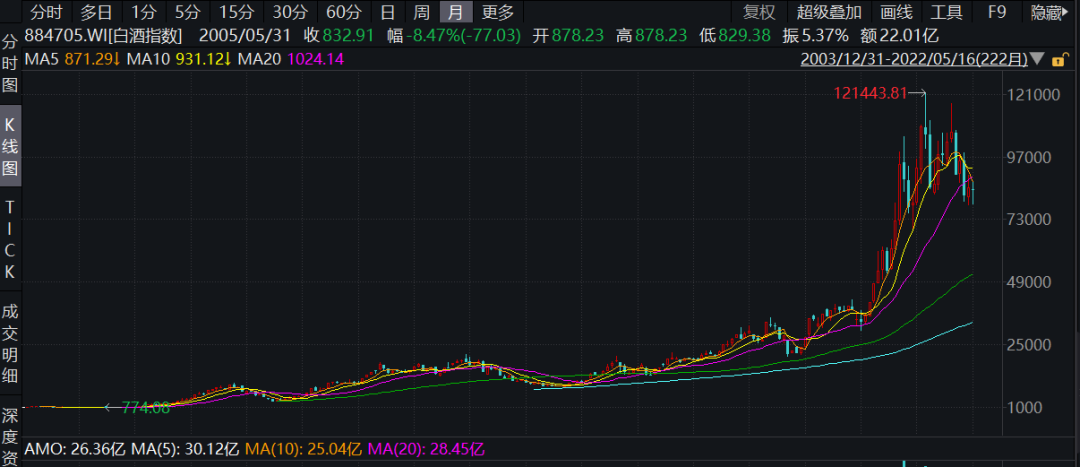Select the 周 weekly period tab
This screenshot has width=1080, height=467.
tap(422, 12)
